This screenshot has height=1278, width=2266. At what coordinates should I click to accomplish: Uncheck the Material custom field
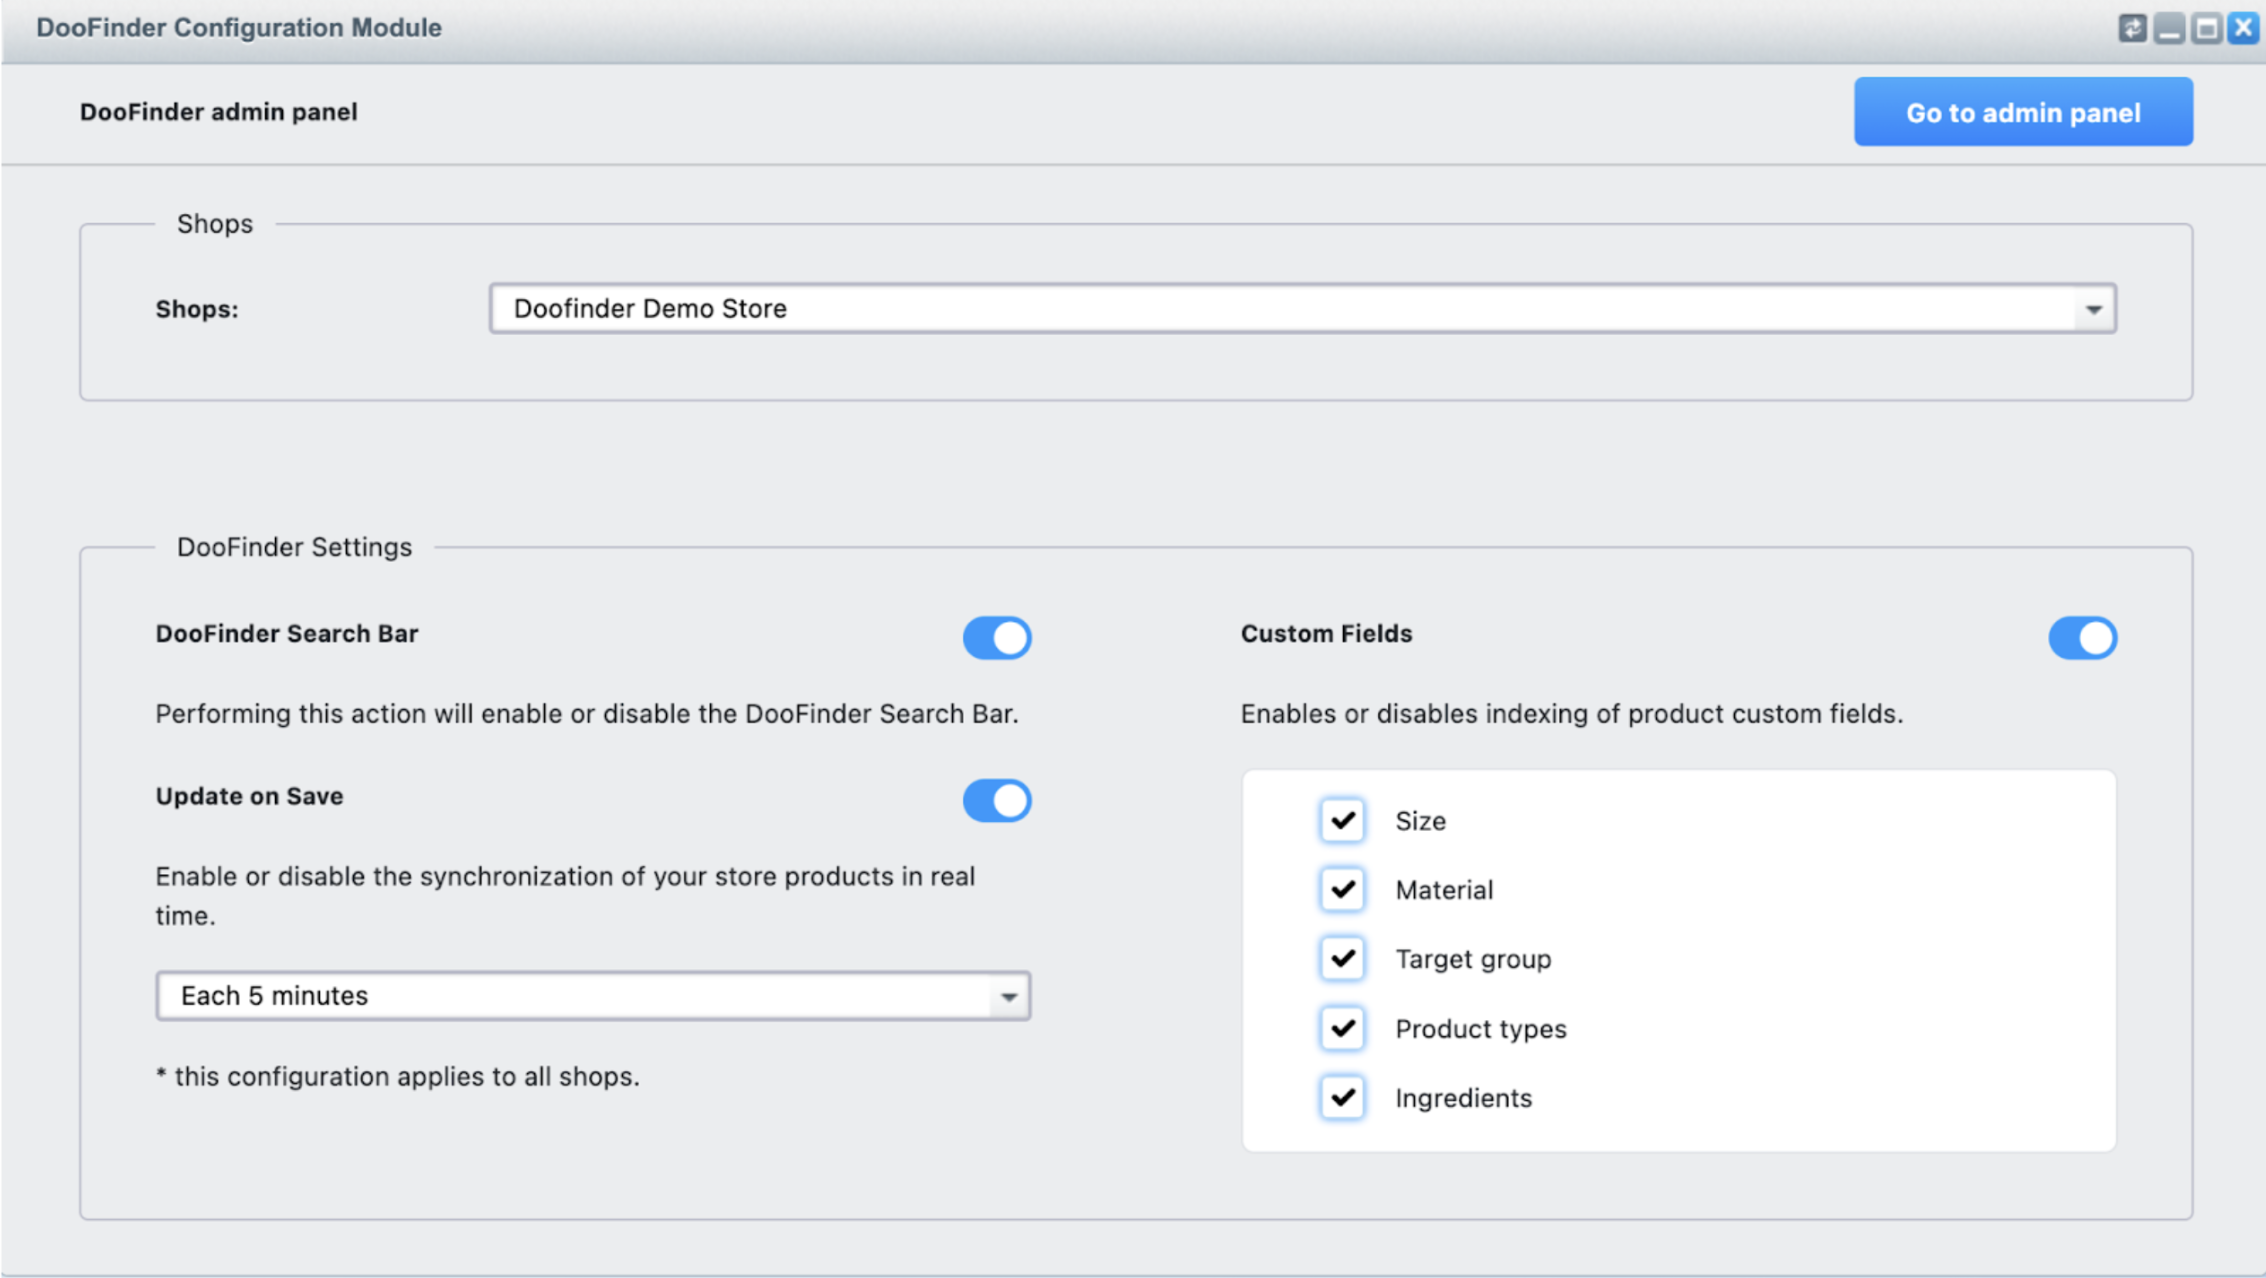pos(1342,889)
